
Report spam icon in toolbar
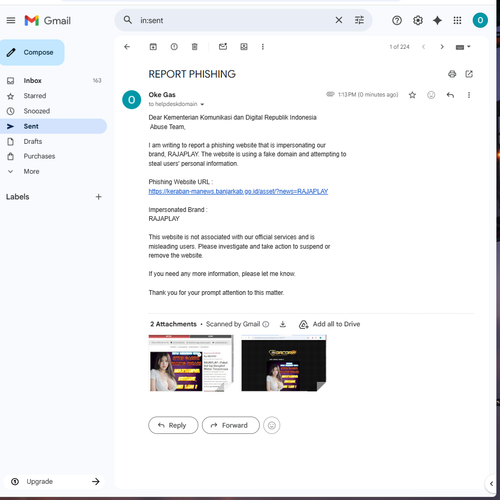[174, 47]
